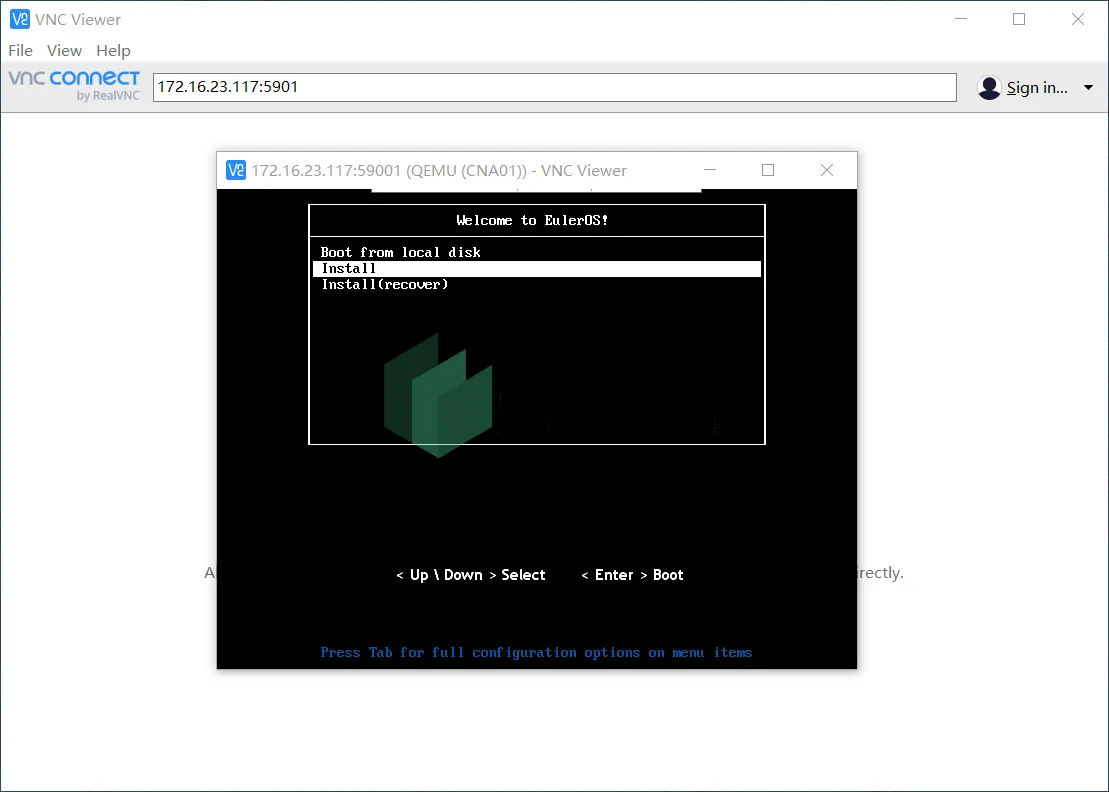
Task: Open the File menu
Action: [21, 50]
